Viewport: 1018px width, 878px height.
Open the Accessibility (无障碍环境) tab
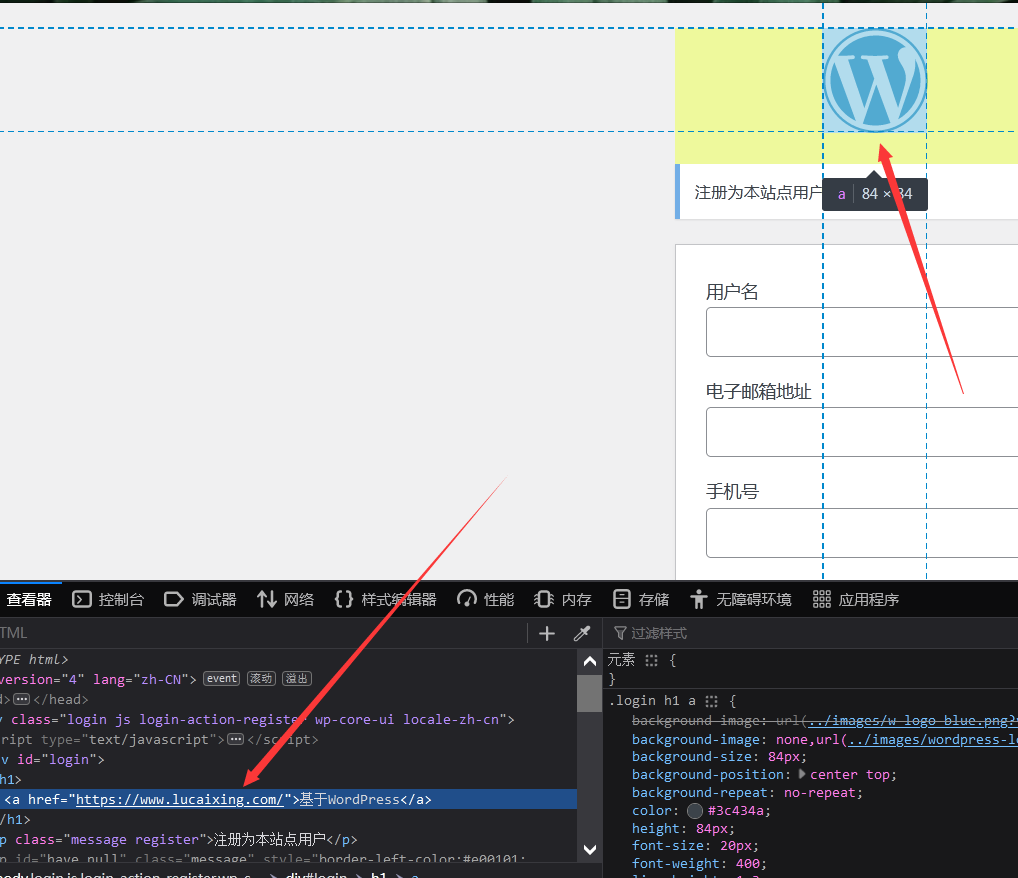[741, 599]
